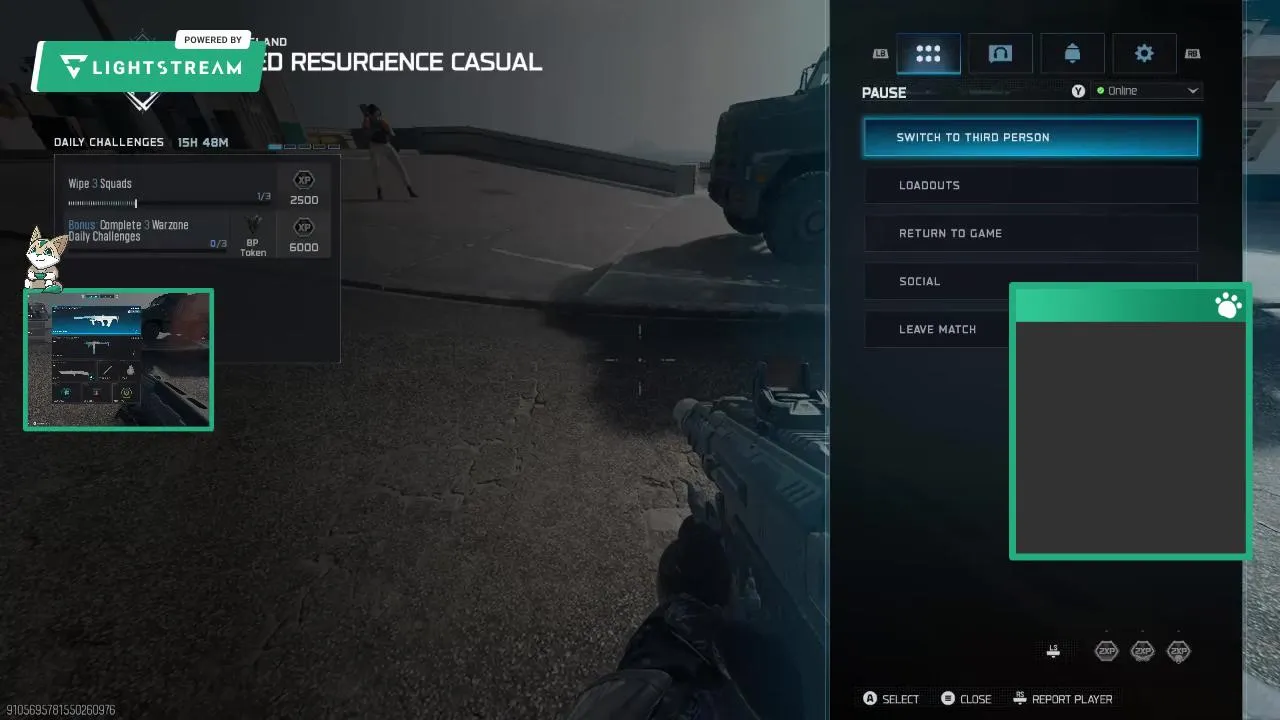The image size is (1280, 720).
Task: Click the first 2XP token icon
Action: (1106, 651)
